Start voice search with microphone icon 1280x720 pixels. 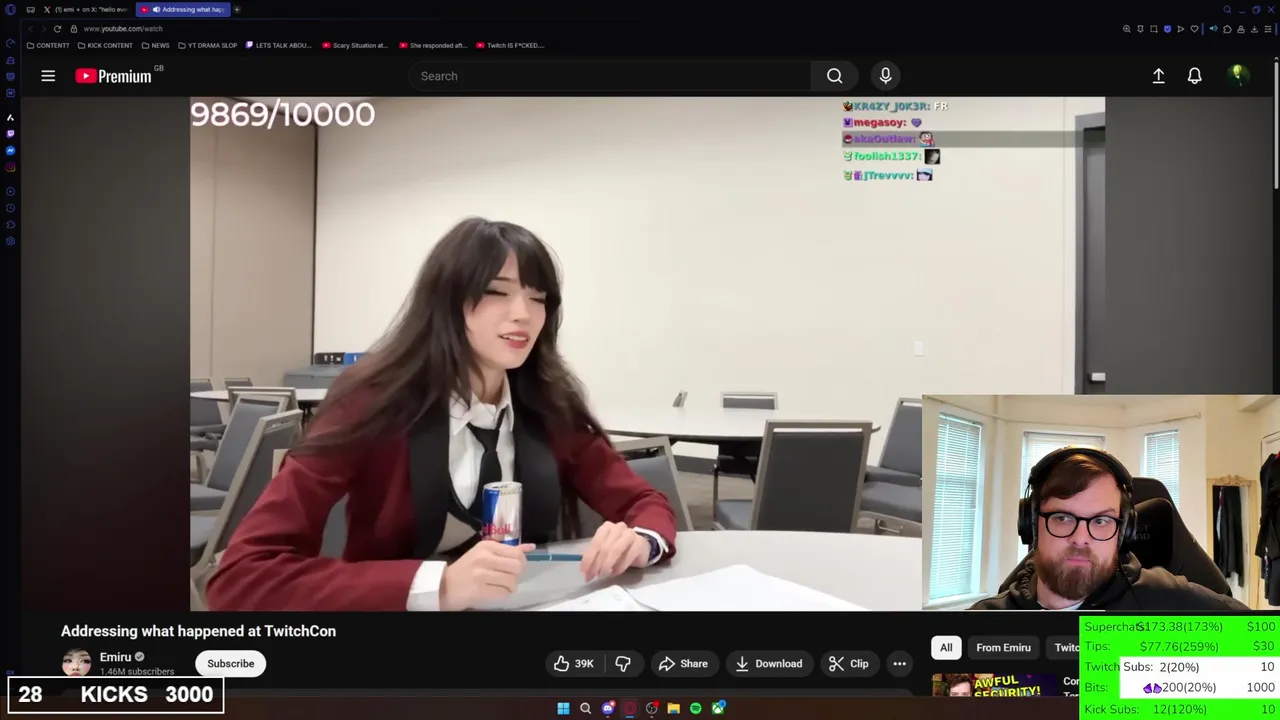point(885,76)
